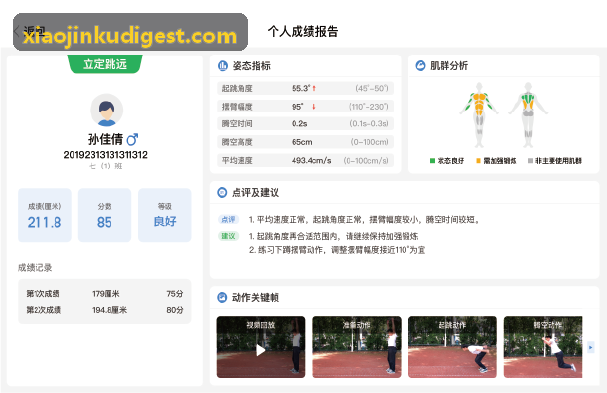Open the 腾空动作 keyframe thumbnail

click(543, 347)
